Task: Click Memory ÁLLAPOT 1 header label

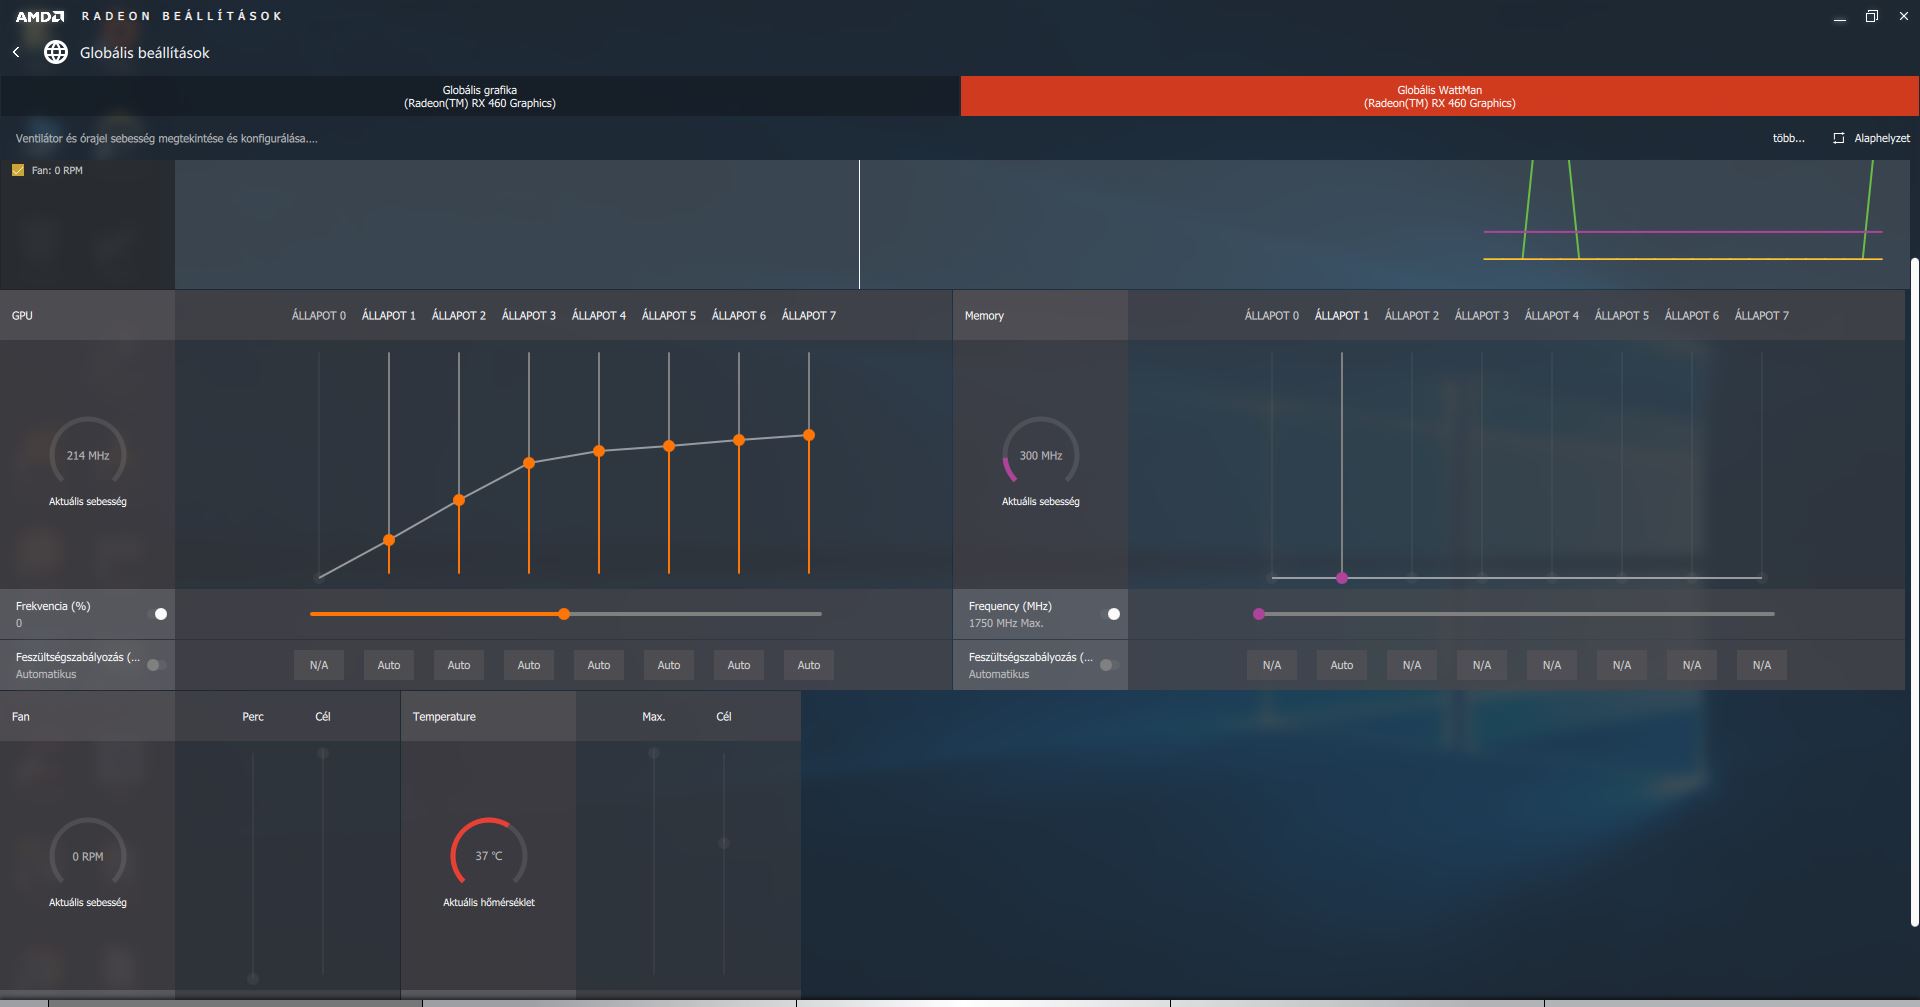Action: pyautogui.click(x=1342, y=315)
